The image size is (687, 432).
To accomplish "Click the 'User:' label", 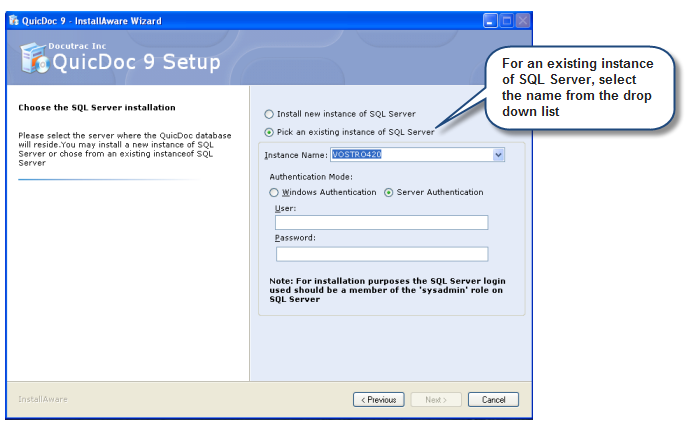I will (x=285, y=209).
